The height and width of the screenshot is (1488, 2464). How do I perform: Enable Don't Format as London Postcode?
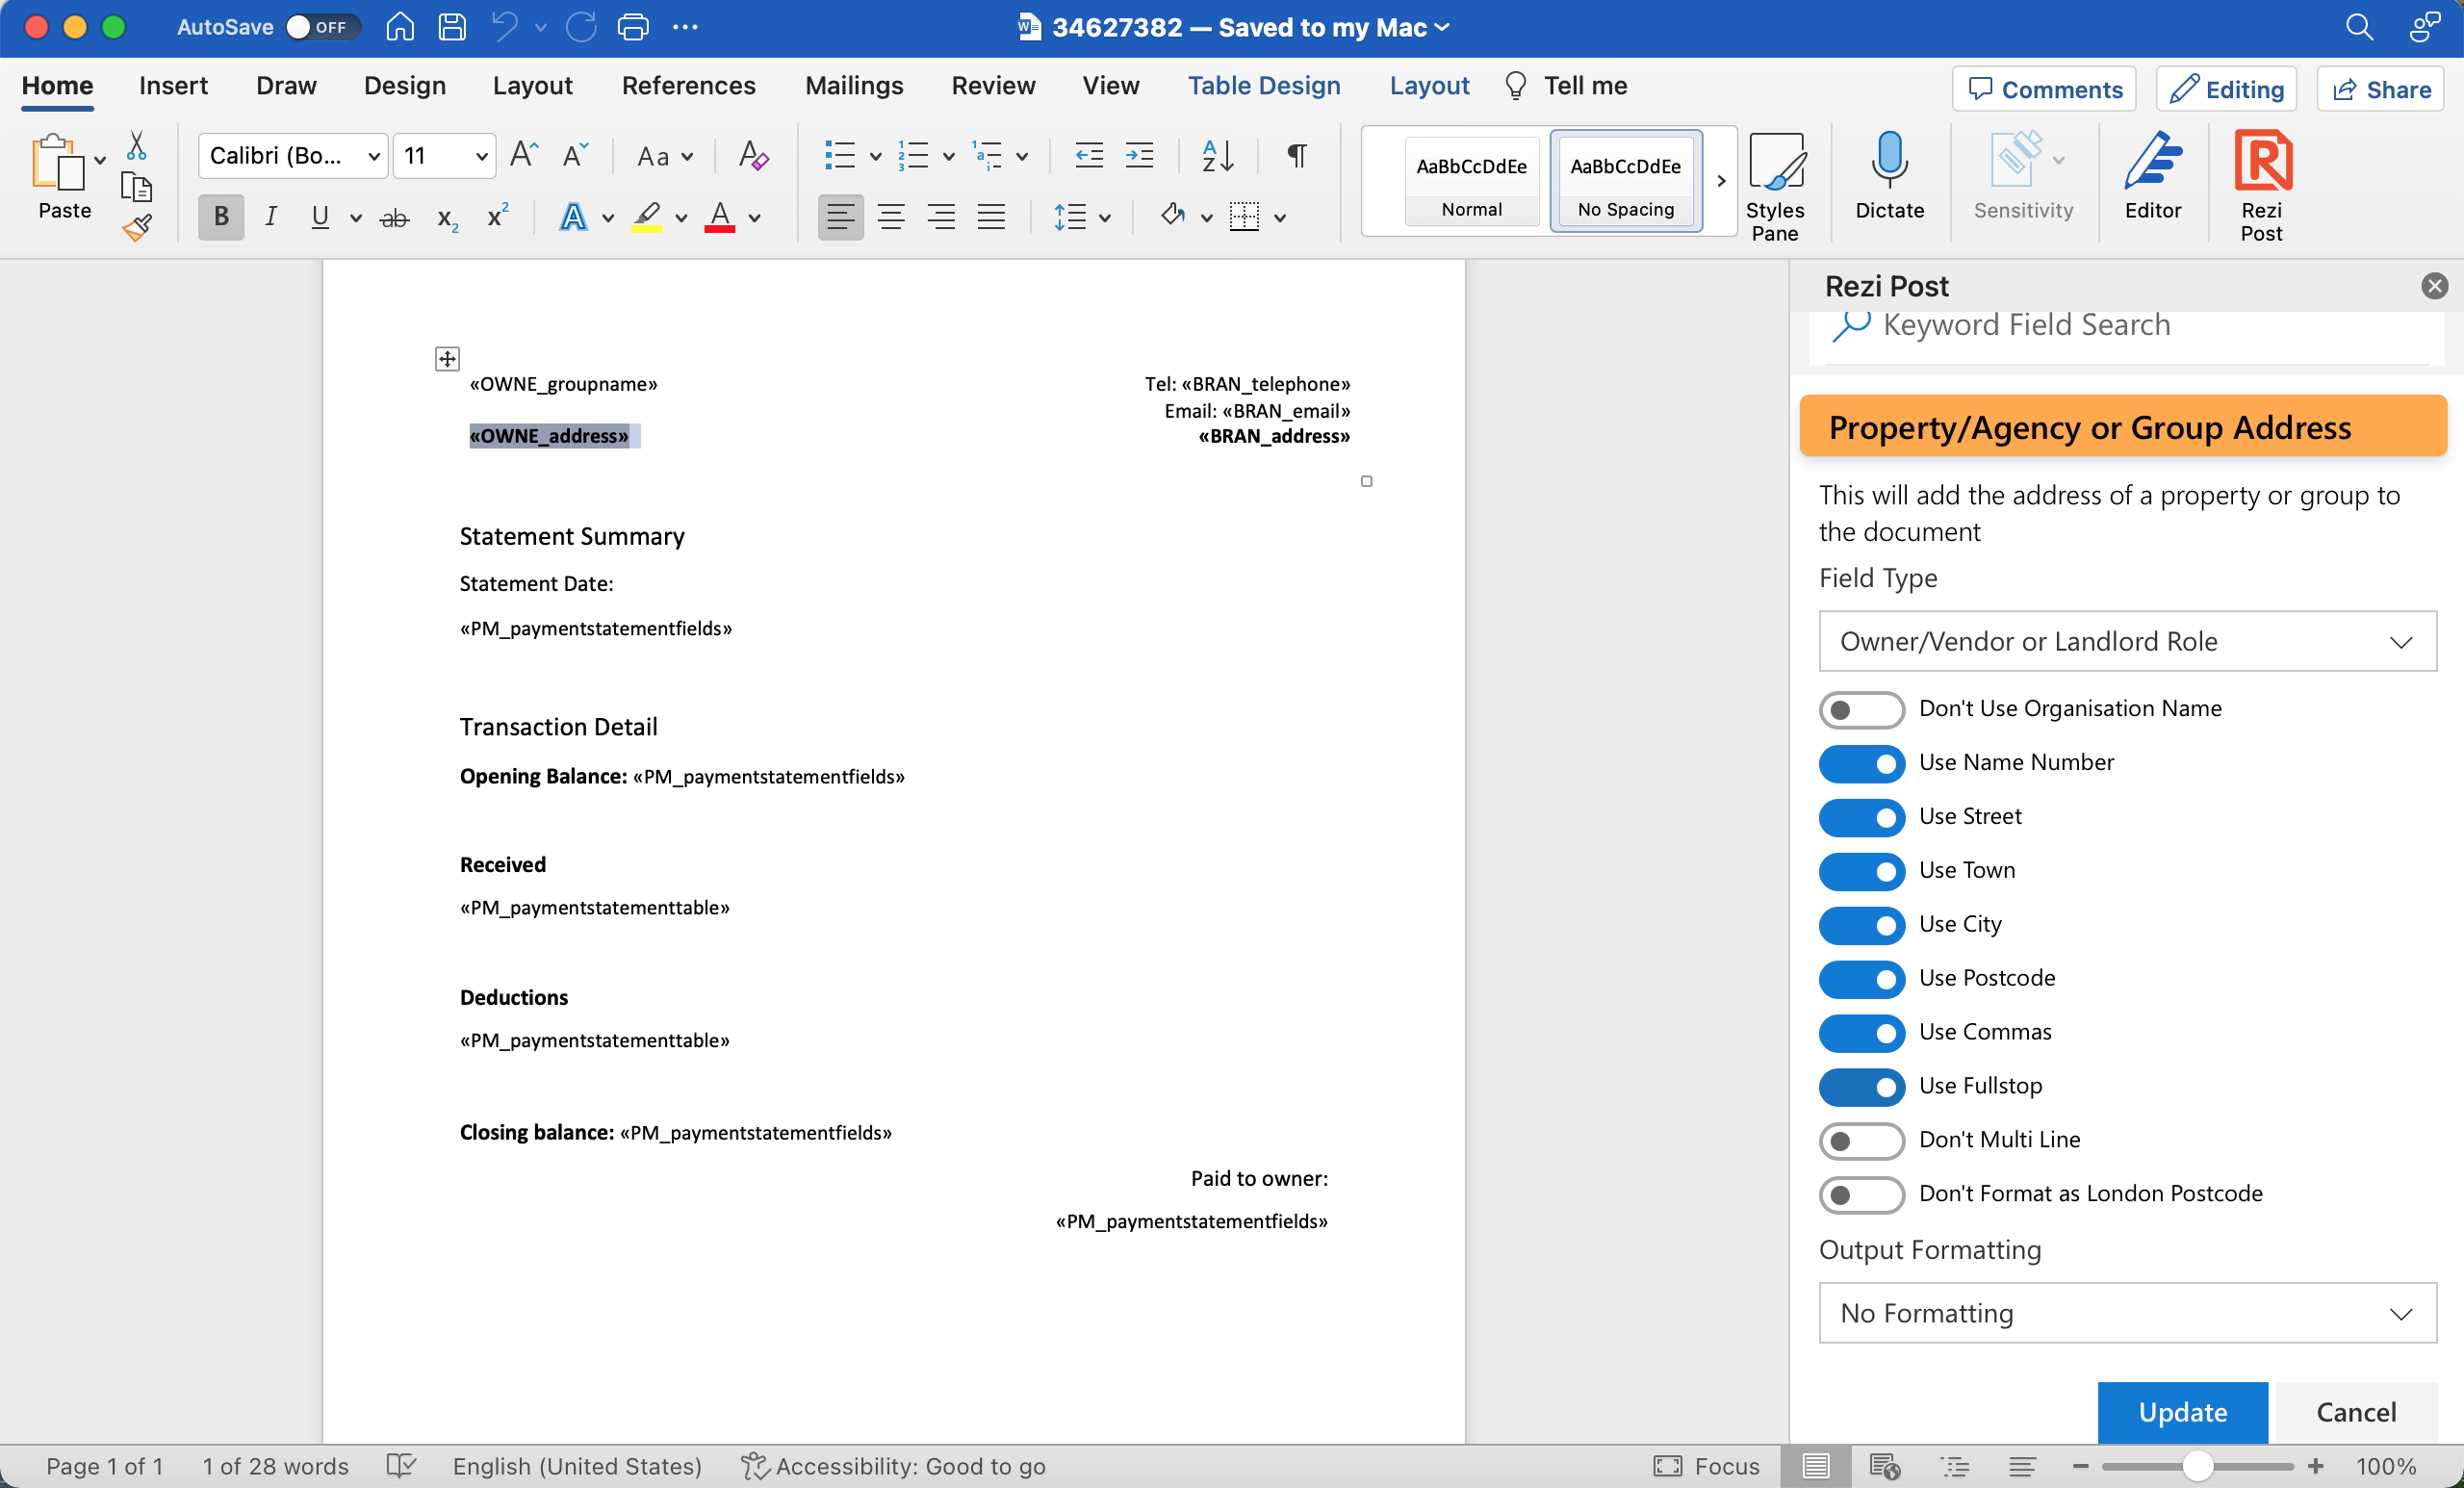1861,1195
